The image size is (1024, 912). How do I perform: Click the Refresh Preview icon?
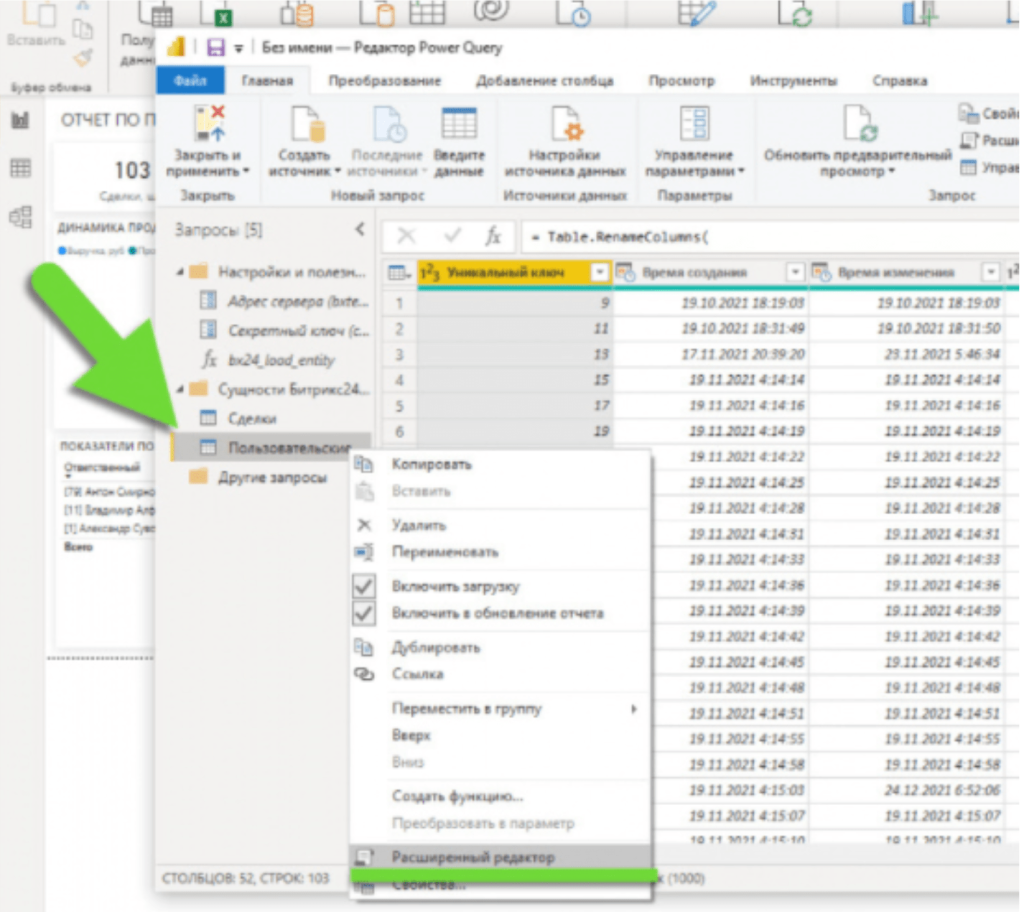coord(858,125)
